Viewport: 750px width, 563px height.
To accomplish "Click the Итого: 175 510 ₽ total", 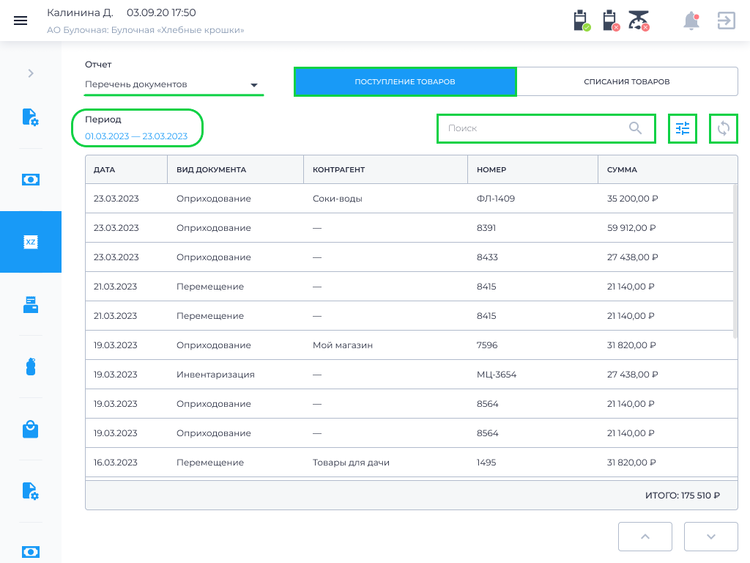I will (683, 496).
